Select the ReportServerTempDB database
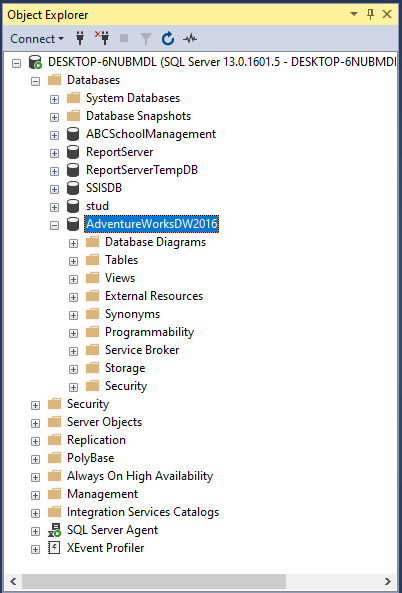Viewport: 402px width, 593px height. click(142, 170)
